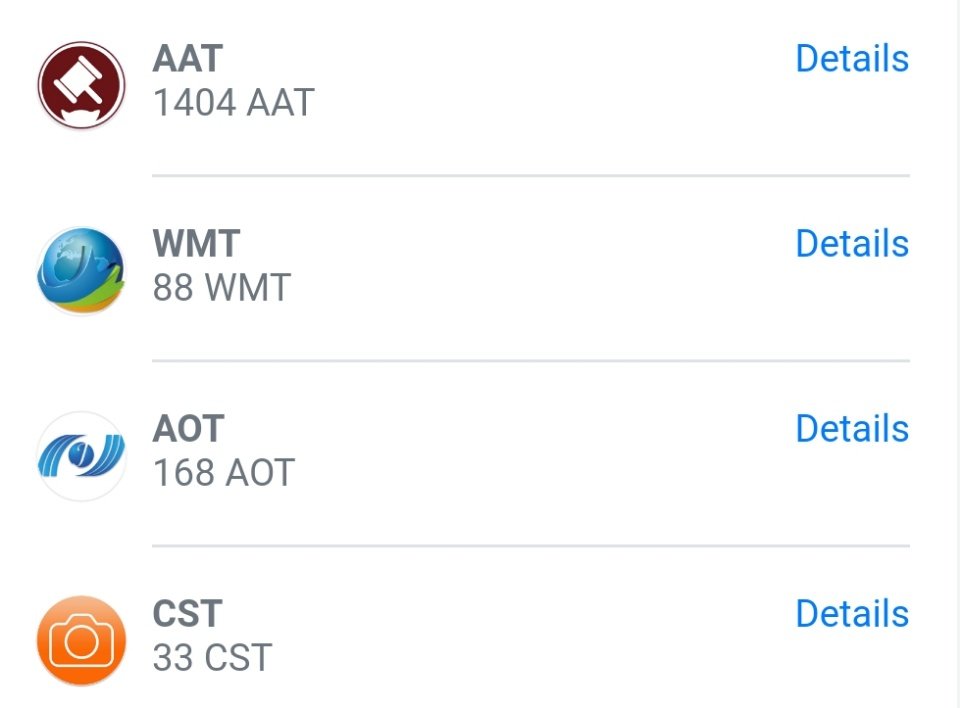This screenshot has height=708, width=960.
Task: Tap the 88 WMT balance amount
Action: click(222, 287)
